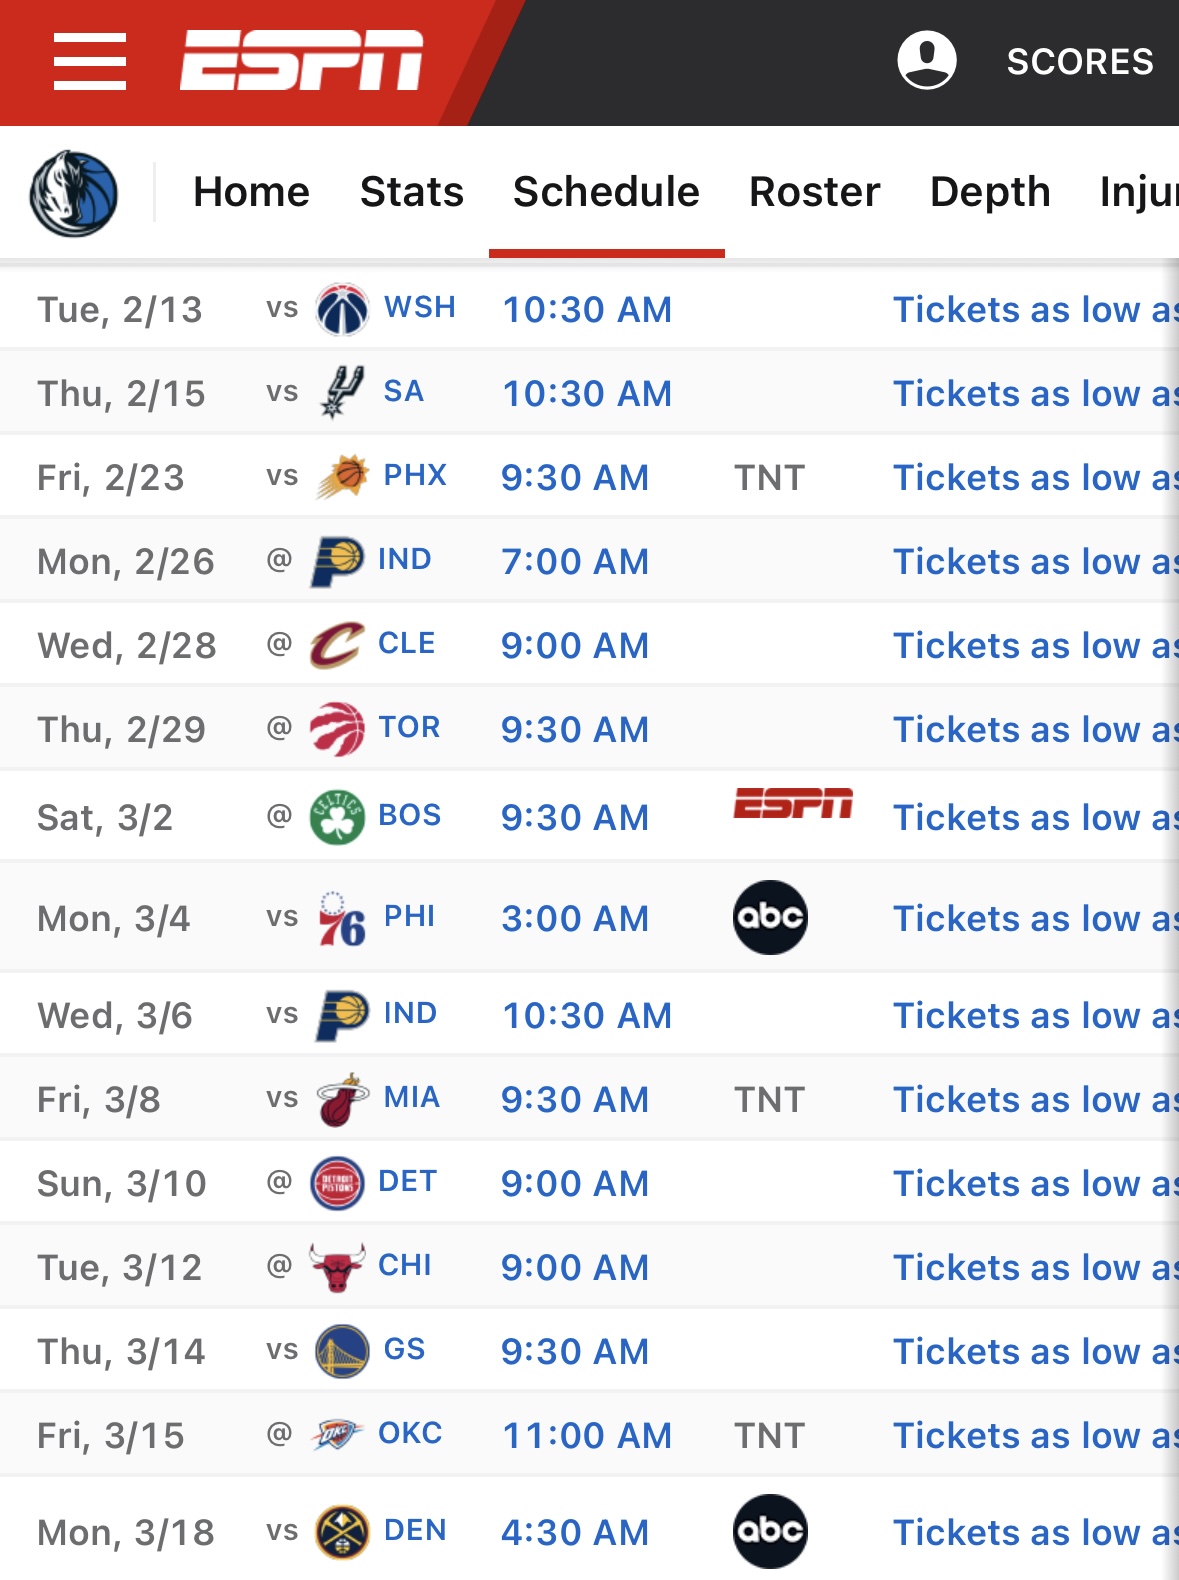The height and width of the screenshot is (1580, 1179).
Task: Open tickets link for the 3/15 OKC game
Action: [x=1034, y=1436]
